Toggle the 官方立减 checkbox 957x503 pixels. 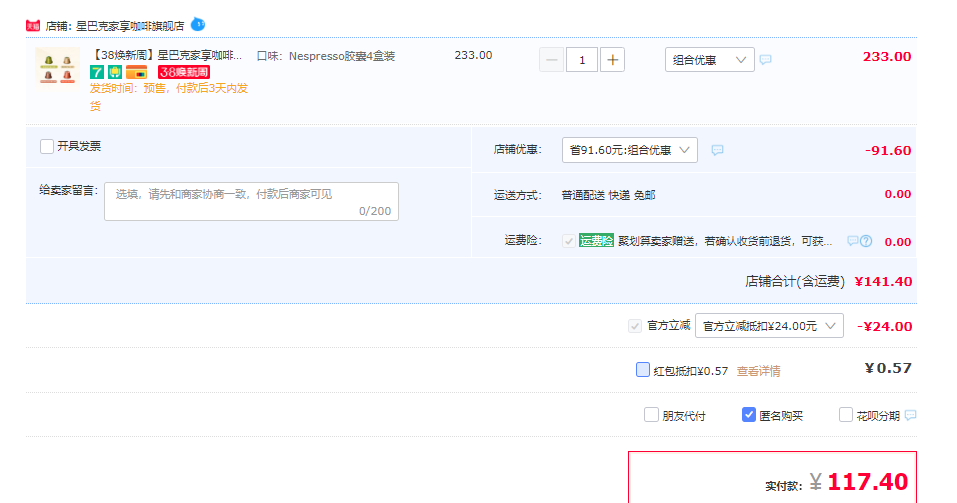(x=635, y=326)
